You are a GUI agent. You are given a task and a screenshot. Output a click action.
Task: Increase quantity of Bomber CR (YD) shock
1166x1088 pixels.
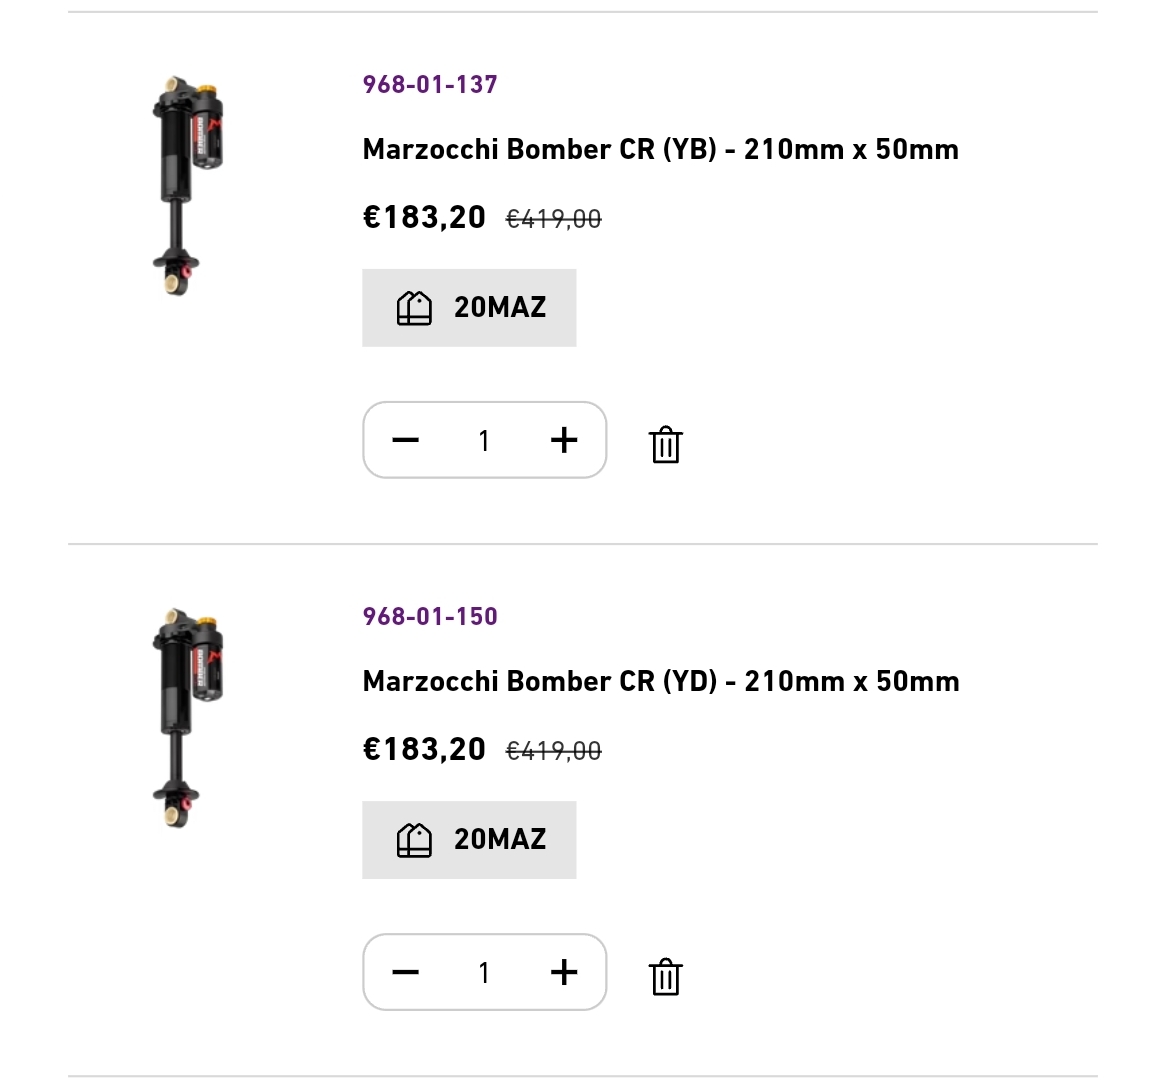[564, 972]
